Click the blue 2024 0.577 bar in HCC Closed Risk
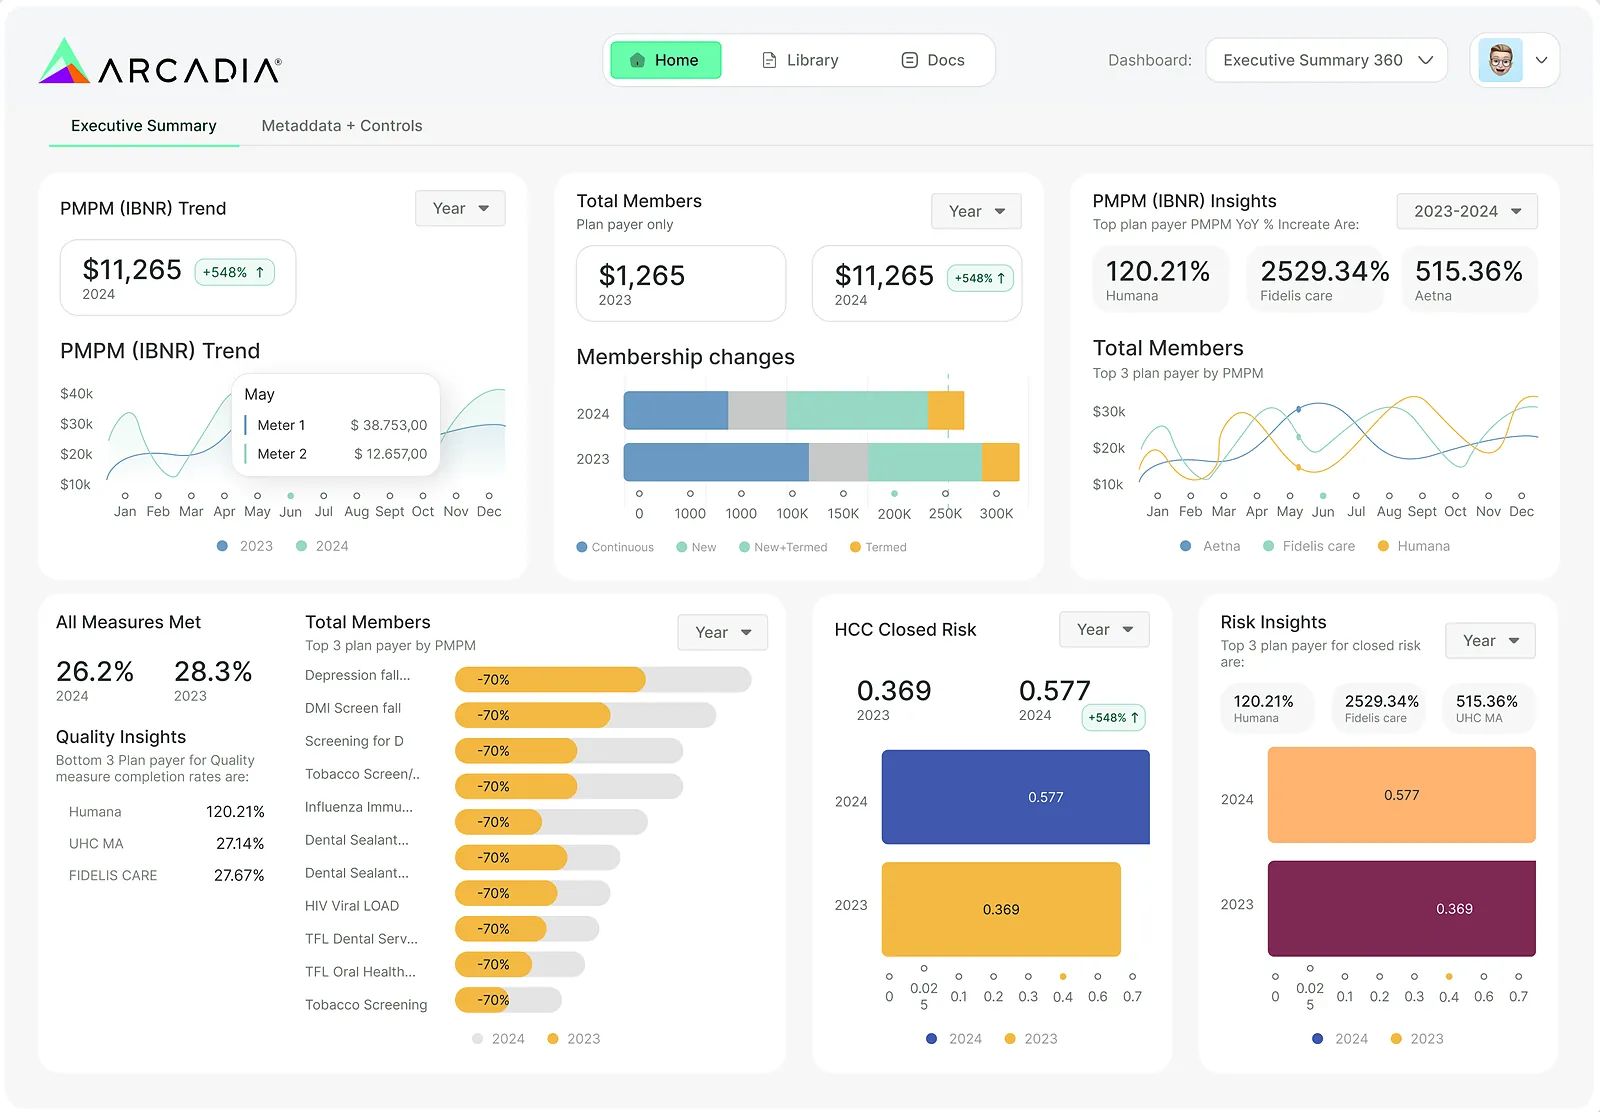This screenshot has width=1600, height=1112. [1015, 797]
